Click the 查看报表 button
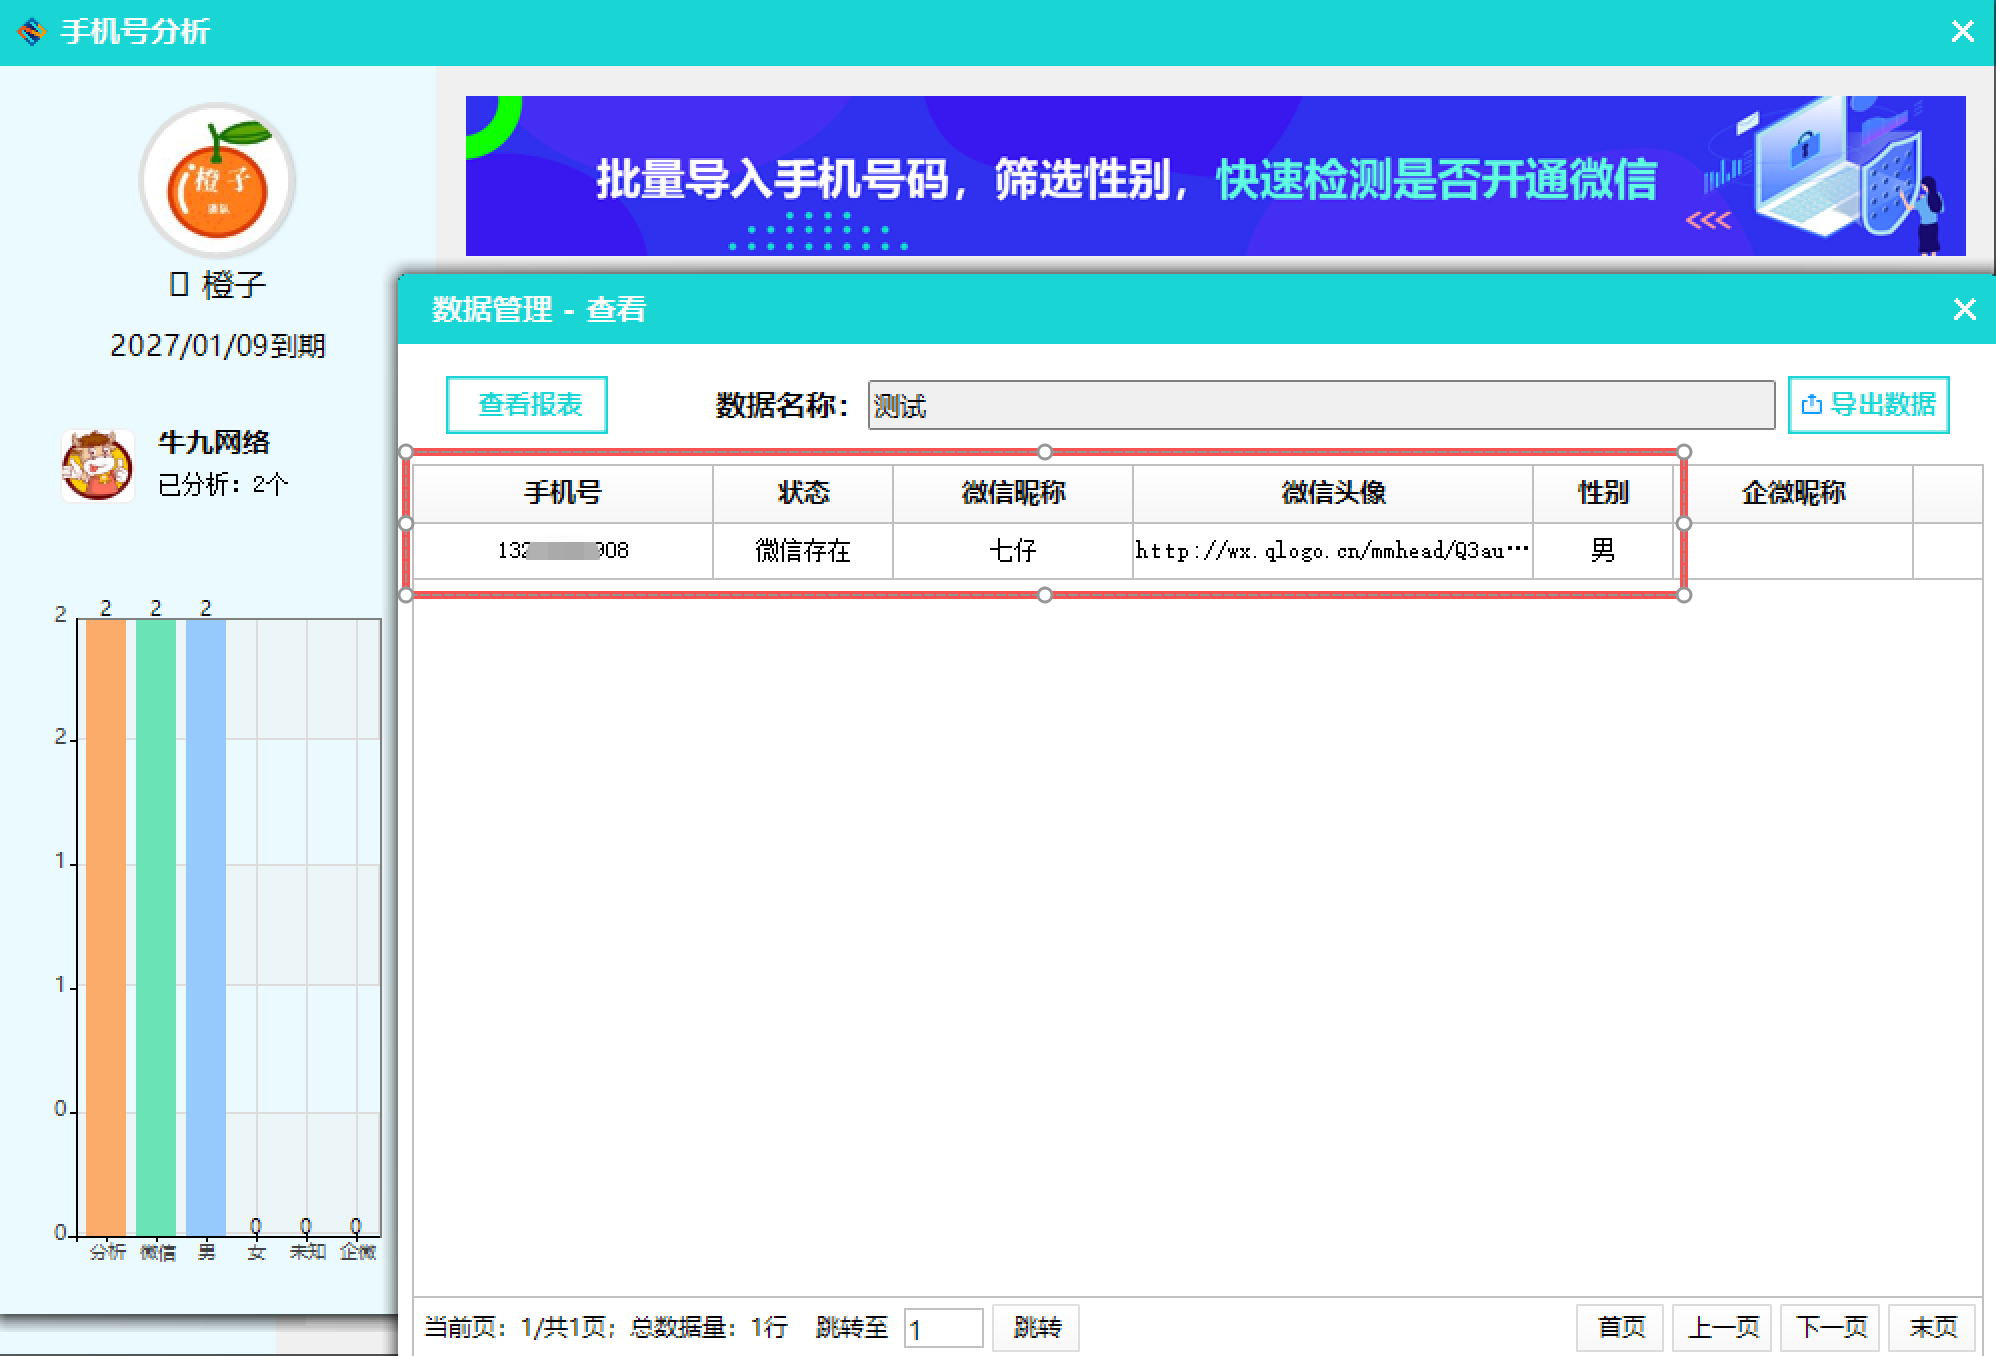The image size is (1996, 1356). pyautogui.click(x=526, y=405)
